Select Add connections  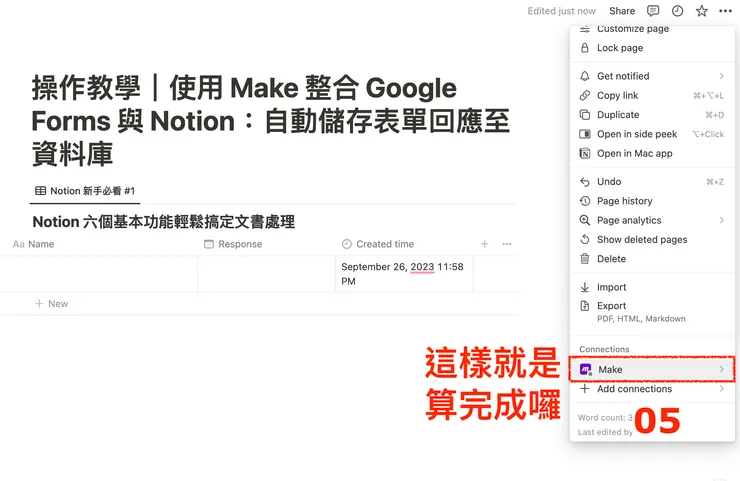(652, 389)
